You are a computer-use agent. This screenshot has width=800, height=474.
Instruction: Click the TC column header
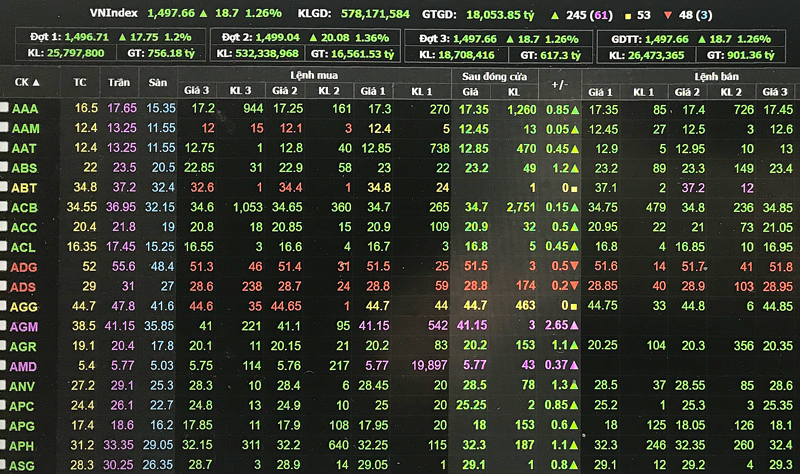click(x=80, y=82)
